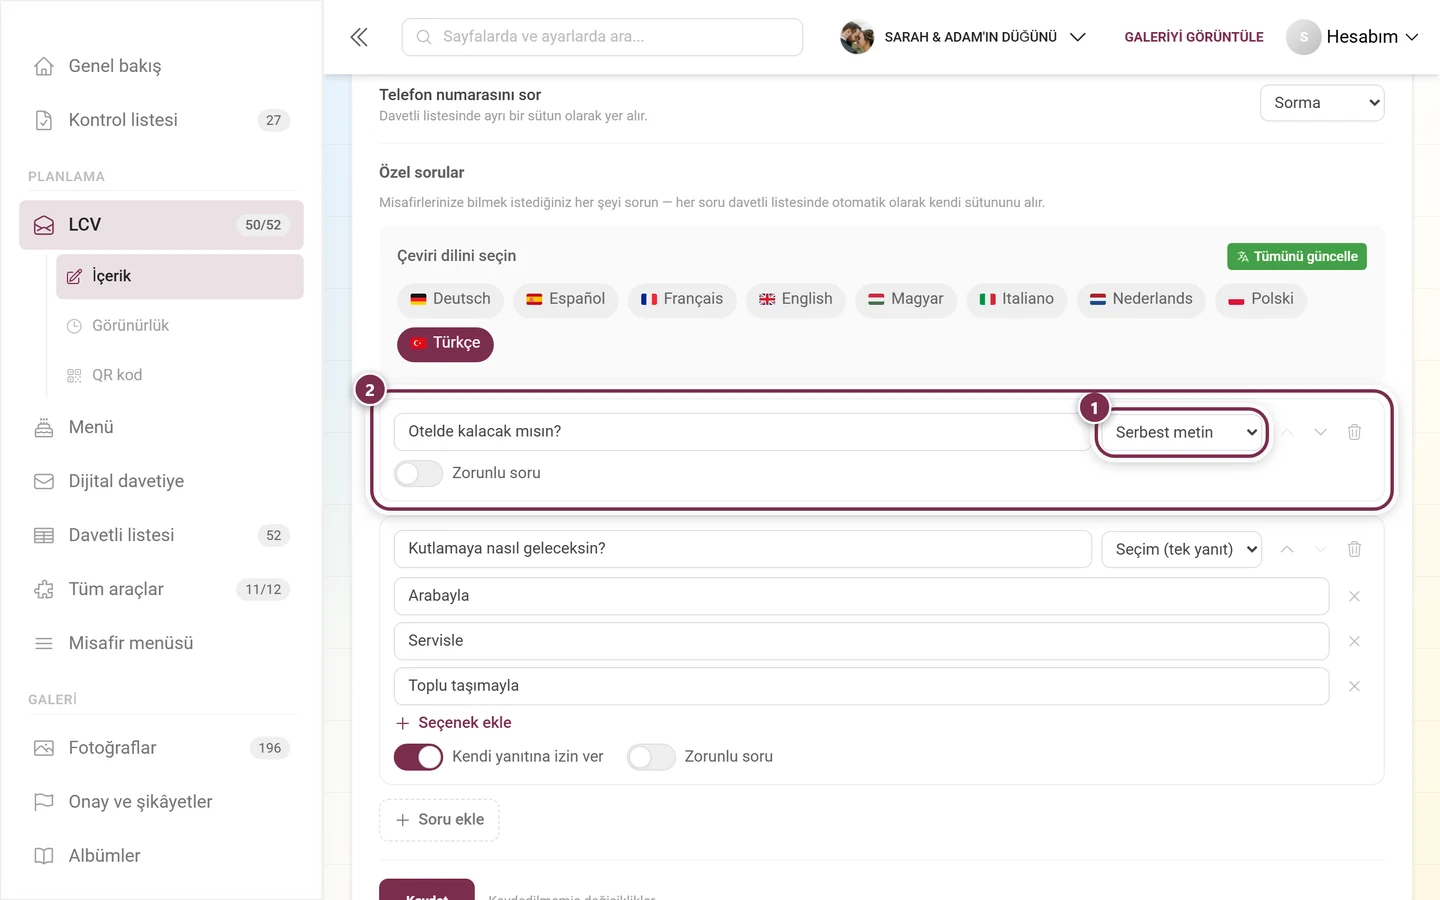Click 'Seçenek ekle' link
Screen dimensions: 1440x900
point(453,723)
